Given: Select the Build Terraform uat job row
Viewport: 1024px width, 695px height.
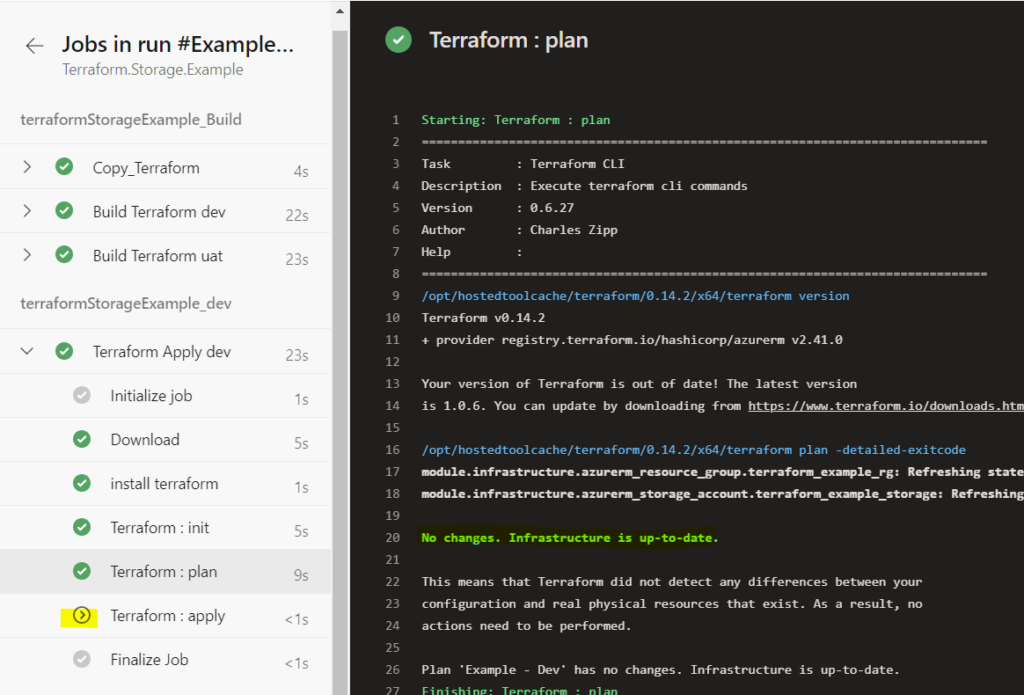Looking at the screenshot, I should pyautogui.click(x=165, y=254).
